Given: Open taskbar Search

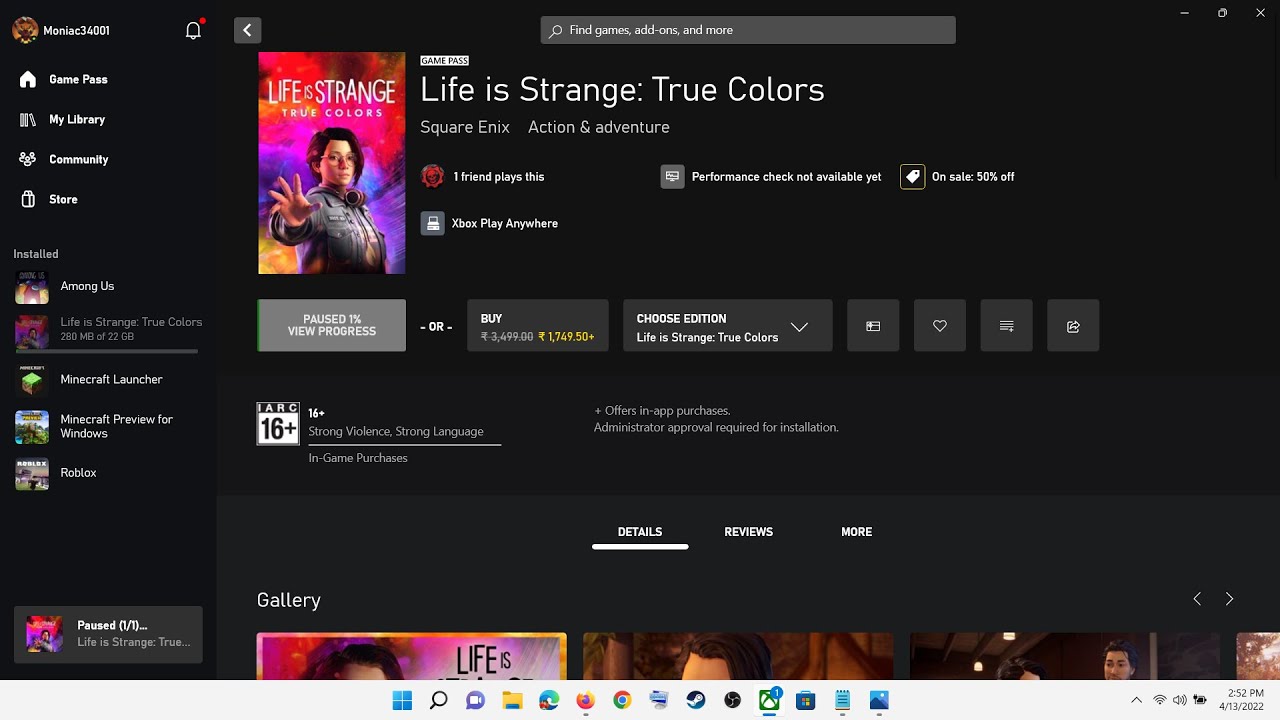Looking at the screenshot, I should [x=439, y=700].
